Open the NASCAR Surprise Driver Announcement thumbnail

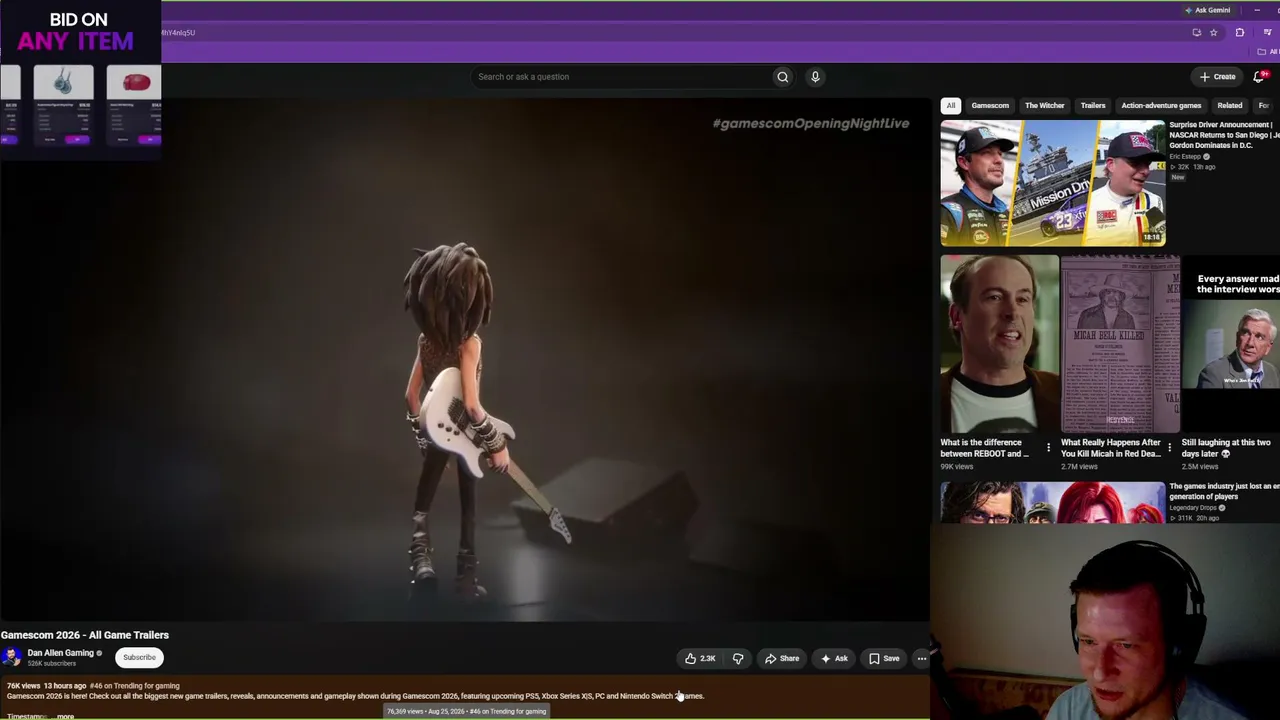1052,183
